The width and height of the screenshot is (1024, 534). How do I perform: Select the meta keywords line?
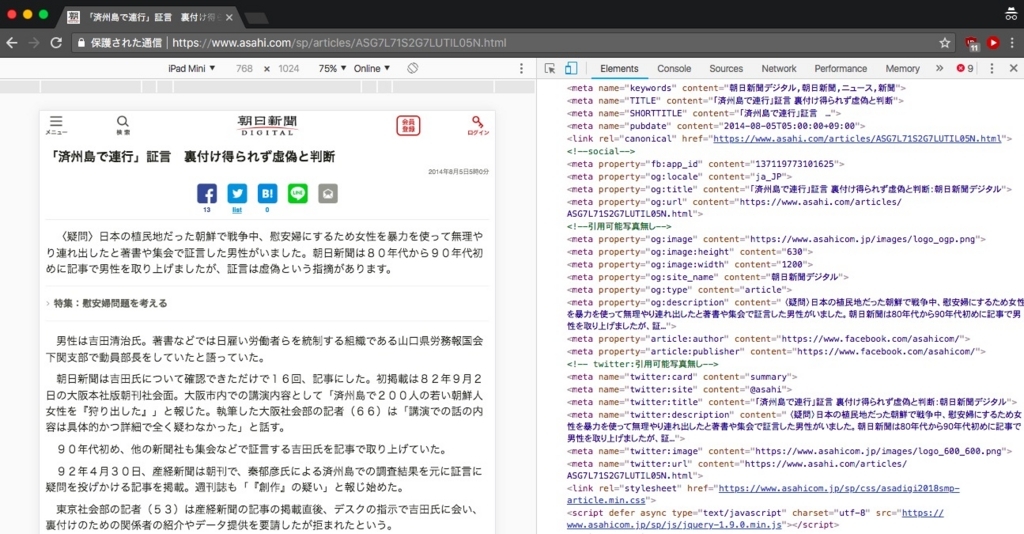coord(737,88)
